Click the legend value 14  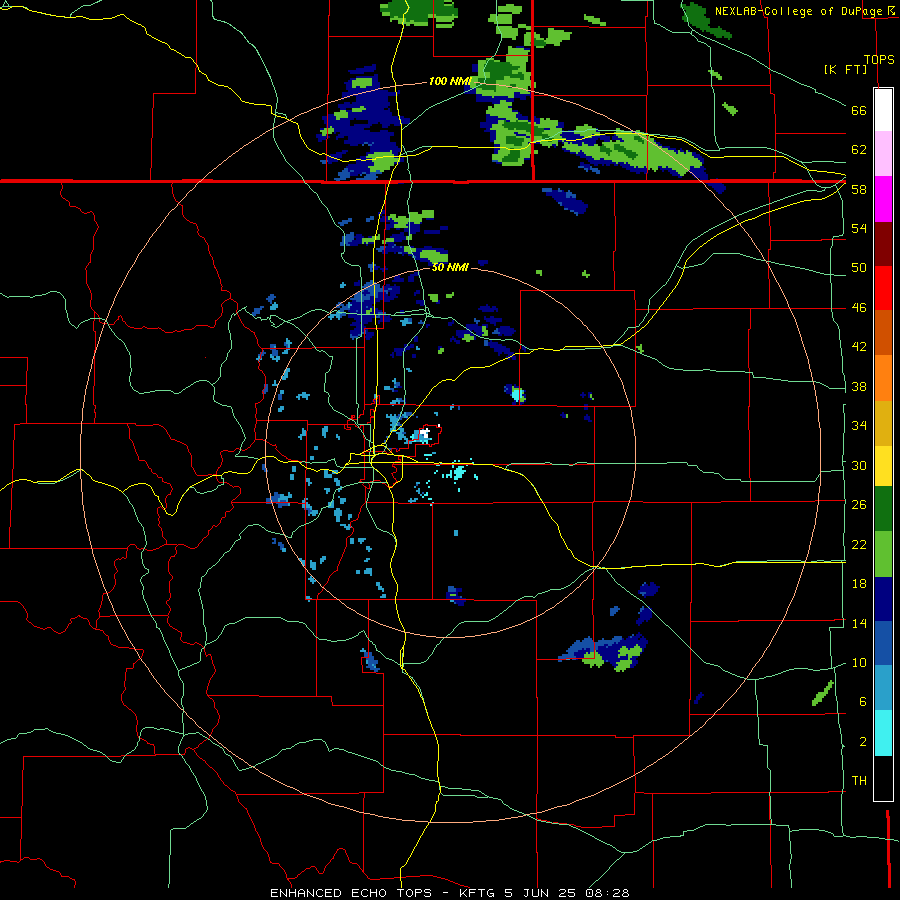point(859,623)
